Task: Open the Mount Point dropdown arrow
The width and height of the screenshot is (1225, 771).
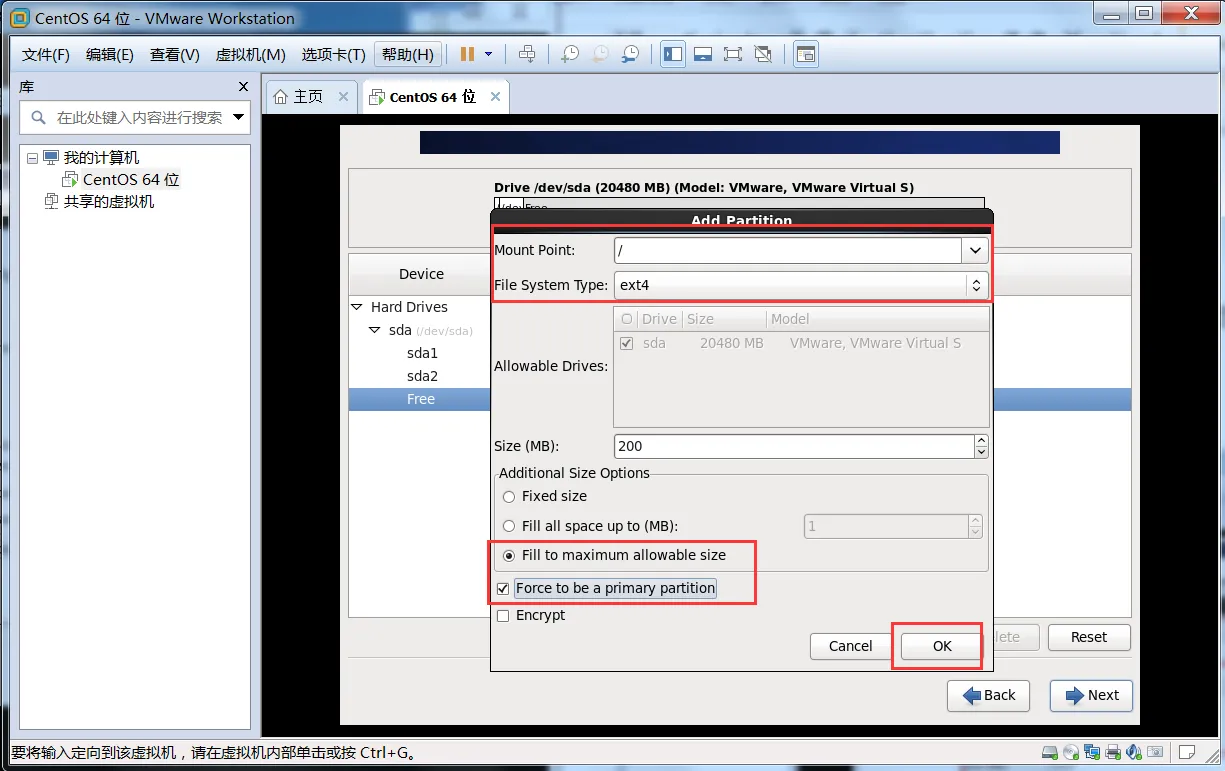Action: click(x=975, y=250)
